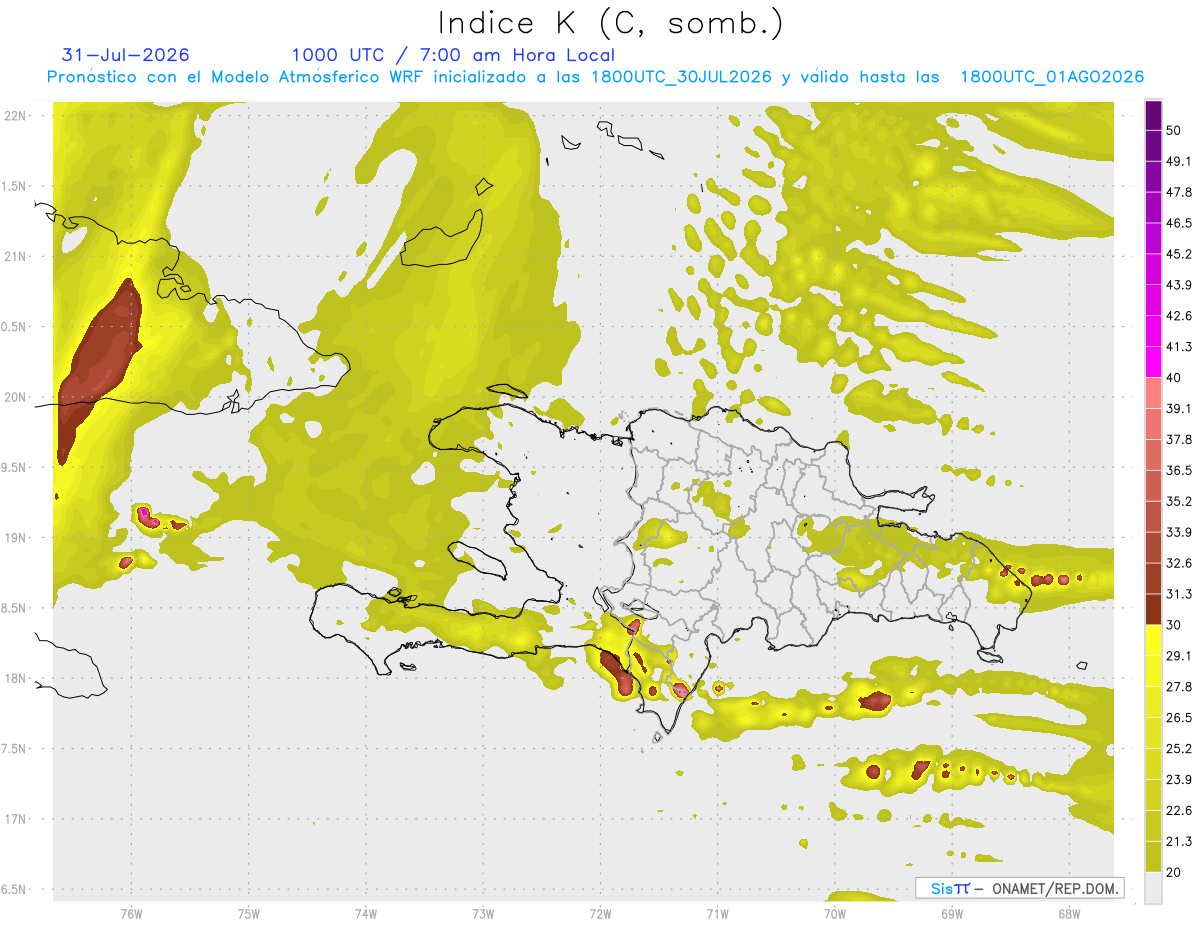Click the 68W longitude label
The height and width of the screenshot is (927, 1200).
(x=1069, y=913)
